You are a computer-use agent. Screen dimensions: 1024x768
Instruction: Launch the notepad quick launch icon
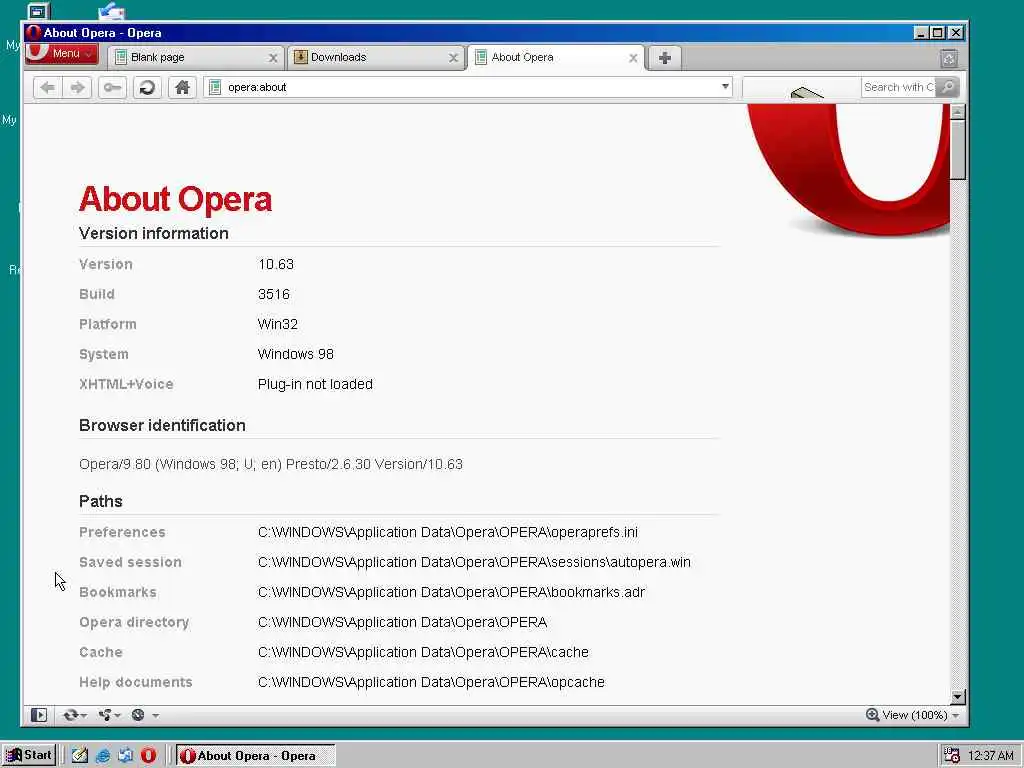pyautogui.click(x=80, y=756)
